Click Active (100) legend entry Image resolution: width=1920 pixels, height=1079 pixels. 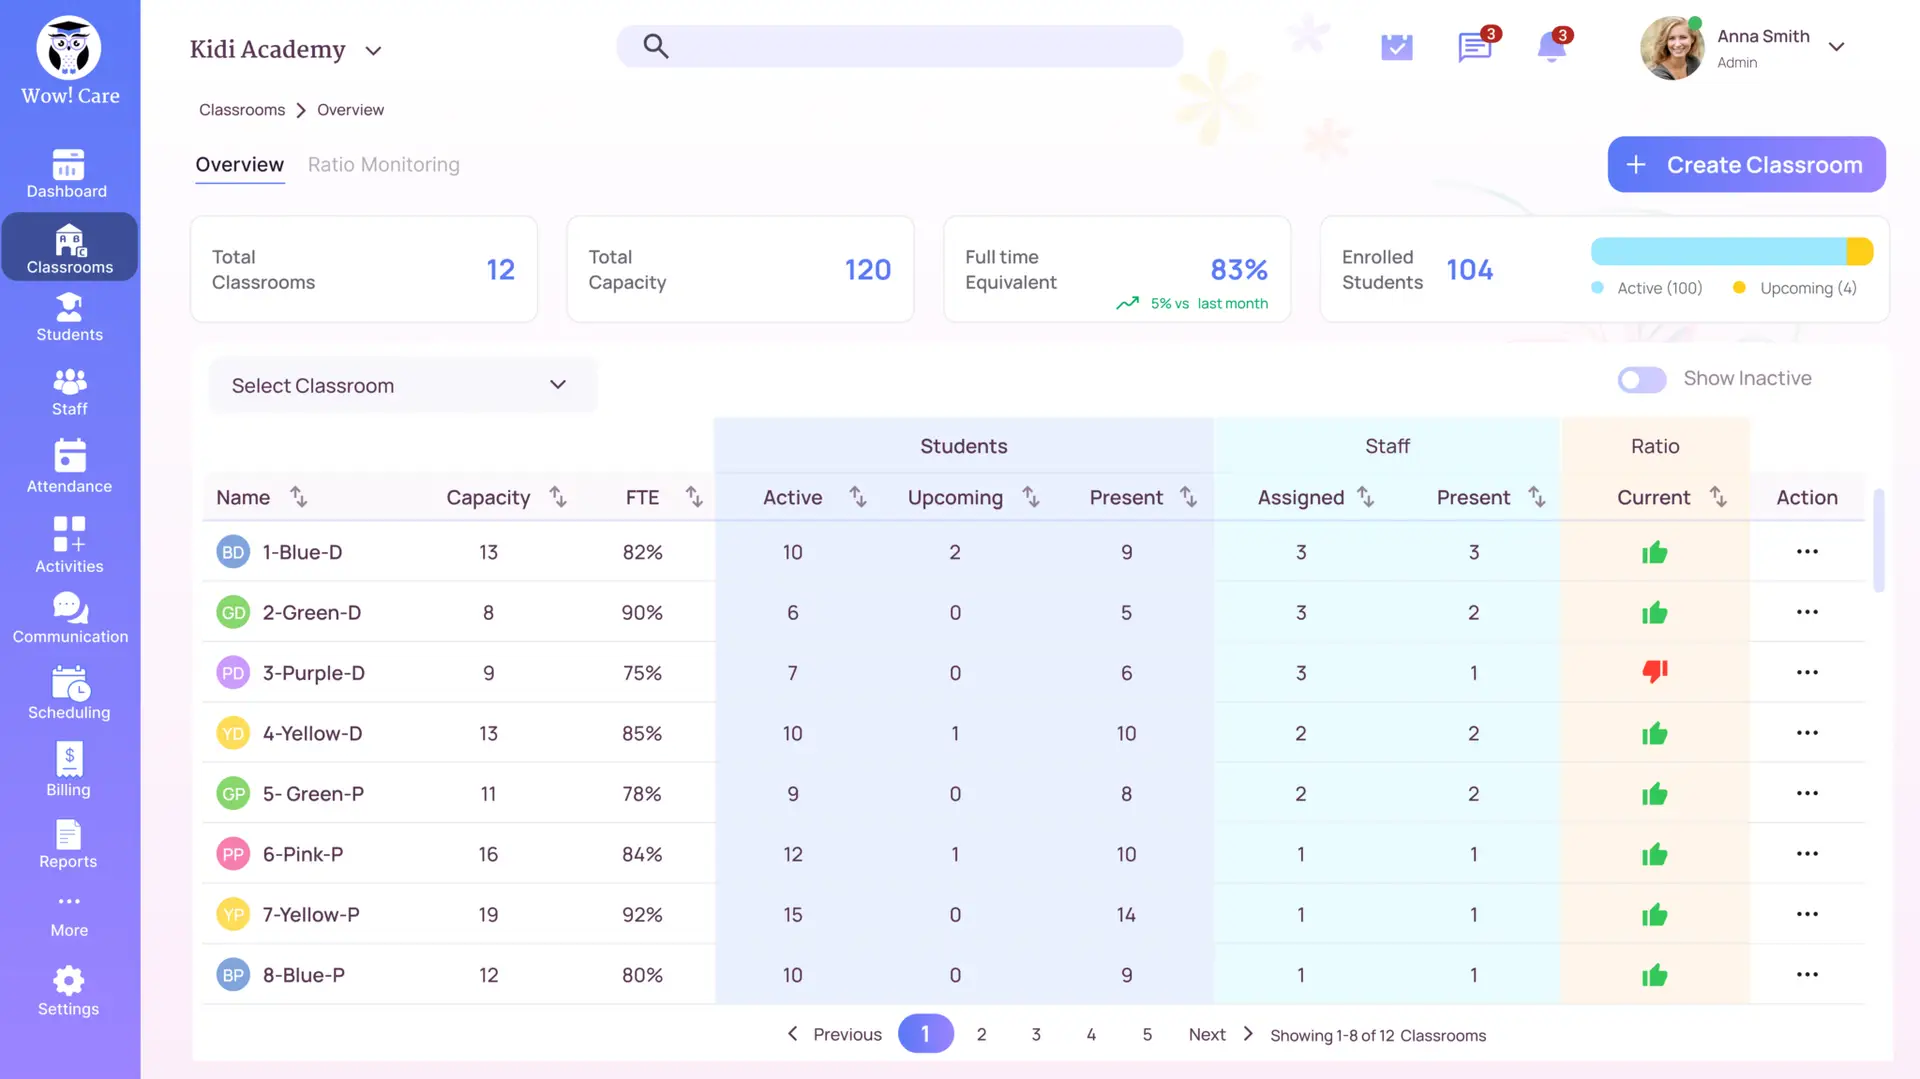point(1647,288)
